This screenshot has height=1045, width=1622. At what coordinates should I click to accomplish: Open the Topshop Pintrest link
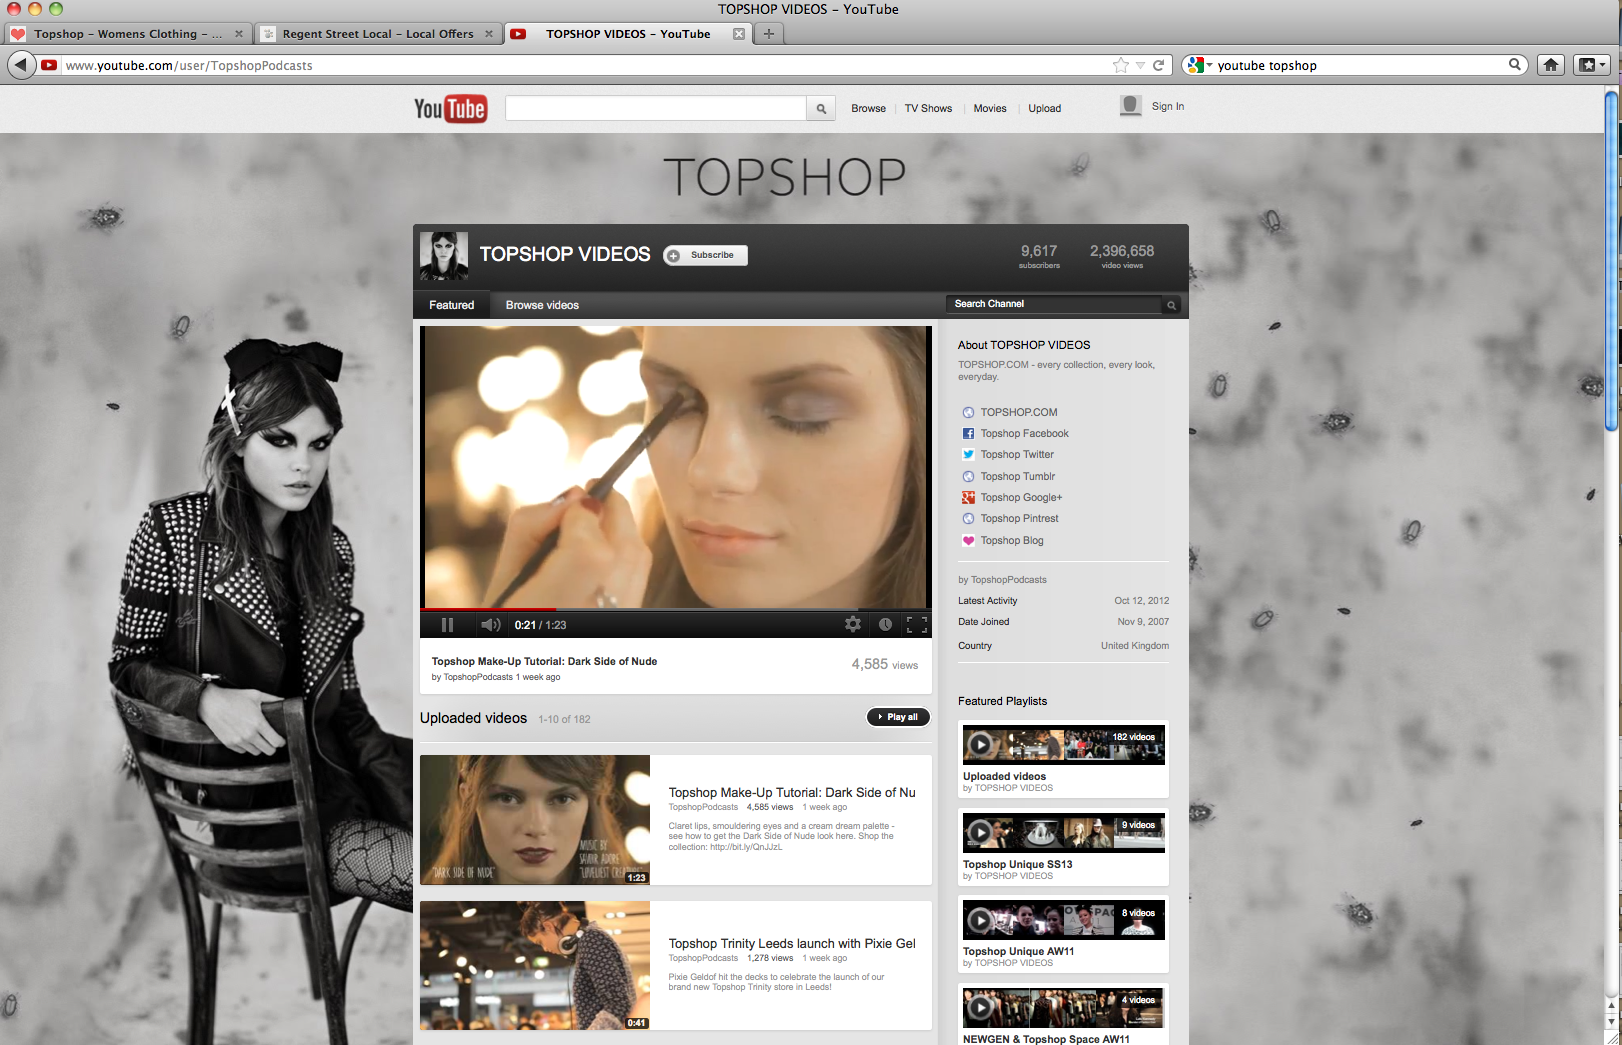tap(1019, 518)
